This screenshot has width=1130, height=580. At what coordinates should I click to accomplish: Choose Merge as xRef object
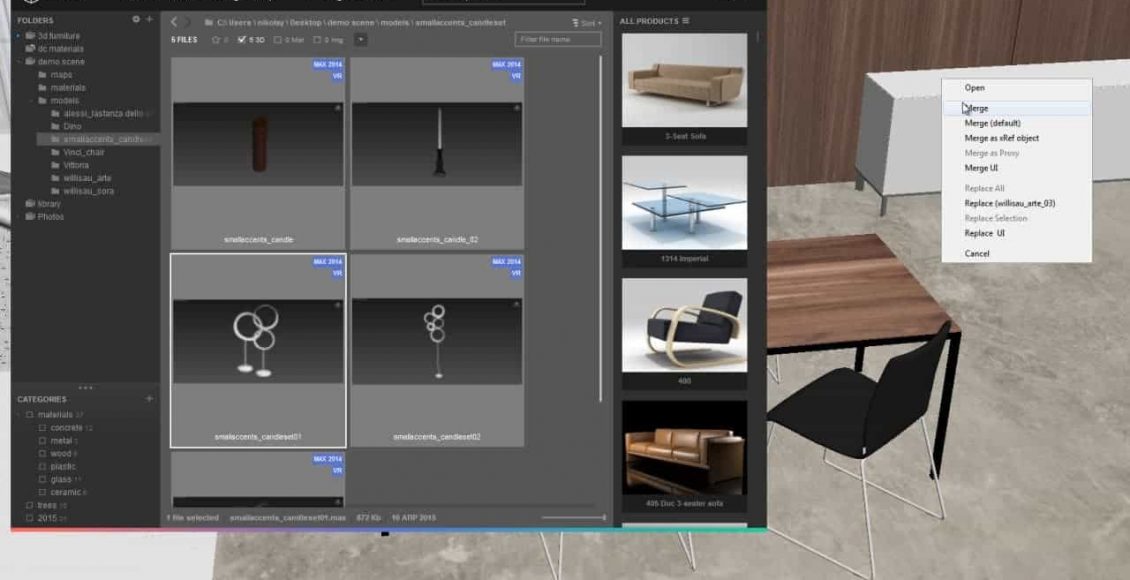[1001, 138]
